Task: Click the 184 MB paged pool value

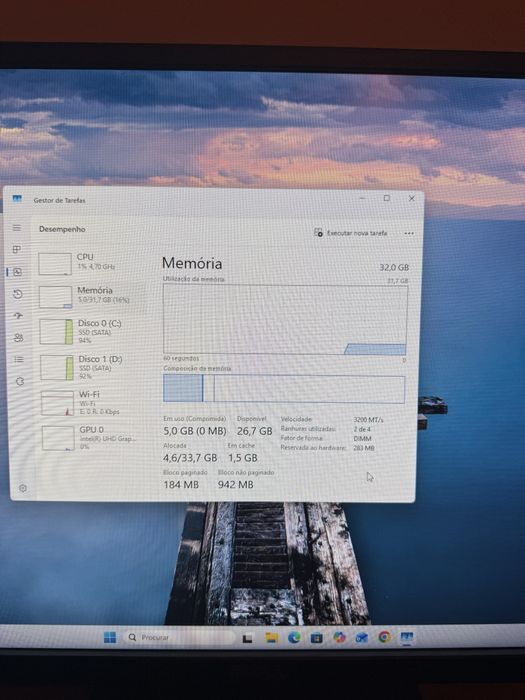Action: (181, 484)
